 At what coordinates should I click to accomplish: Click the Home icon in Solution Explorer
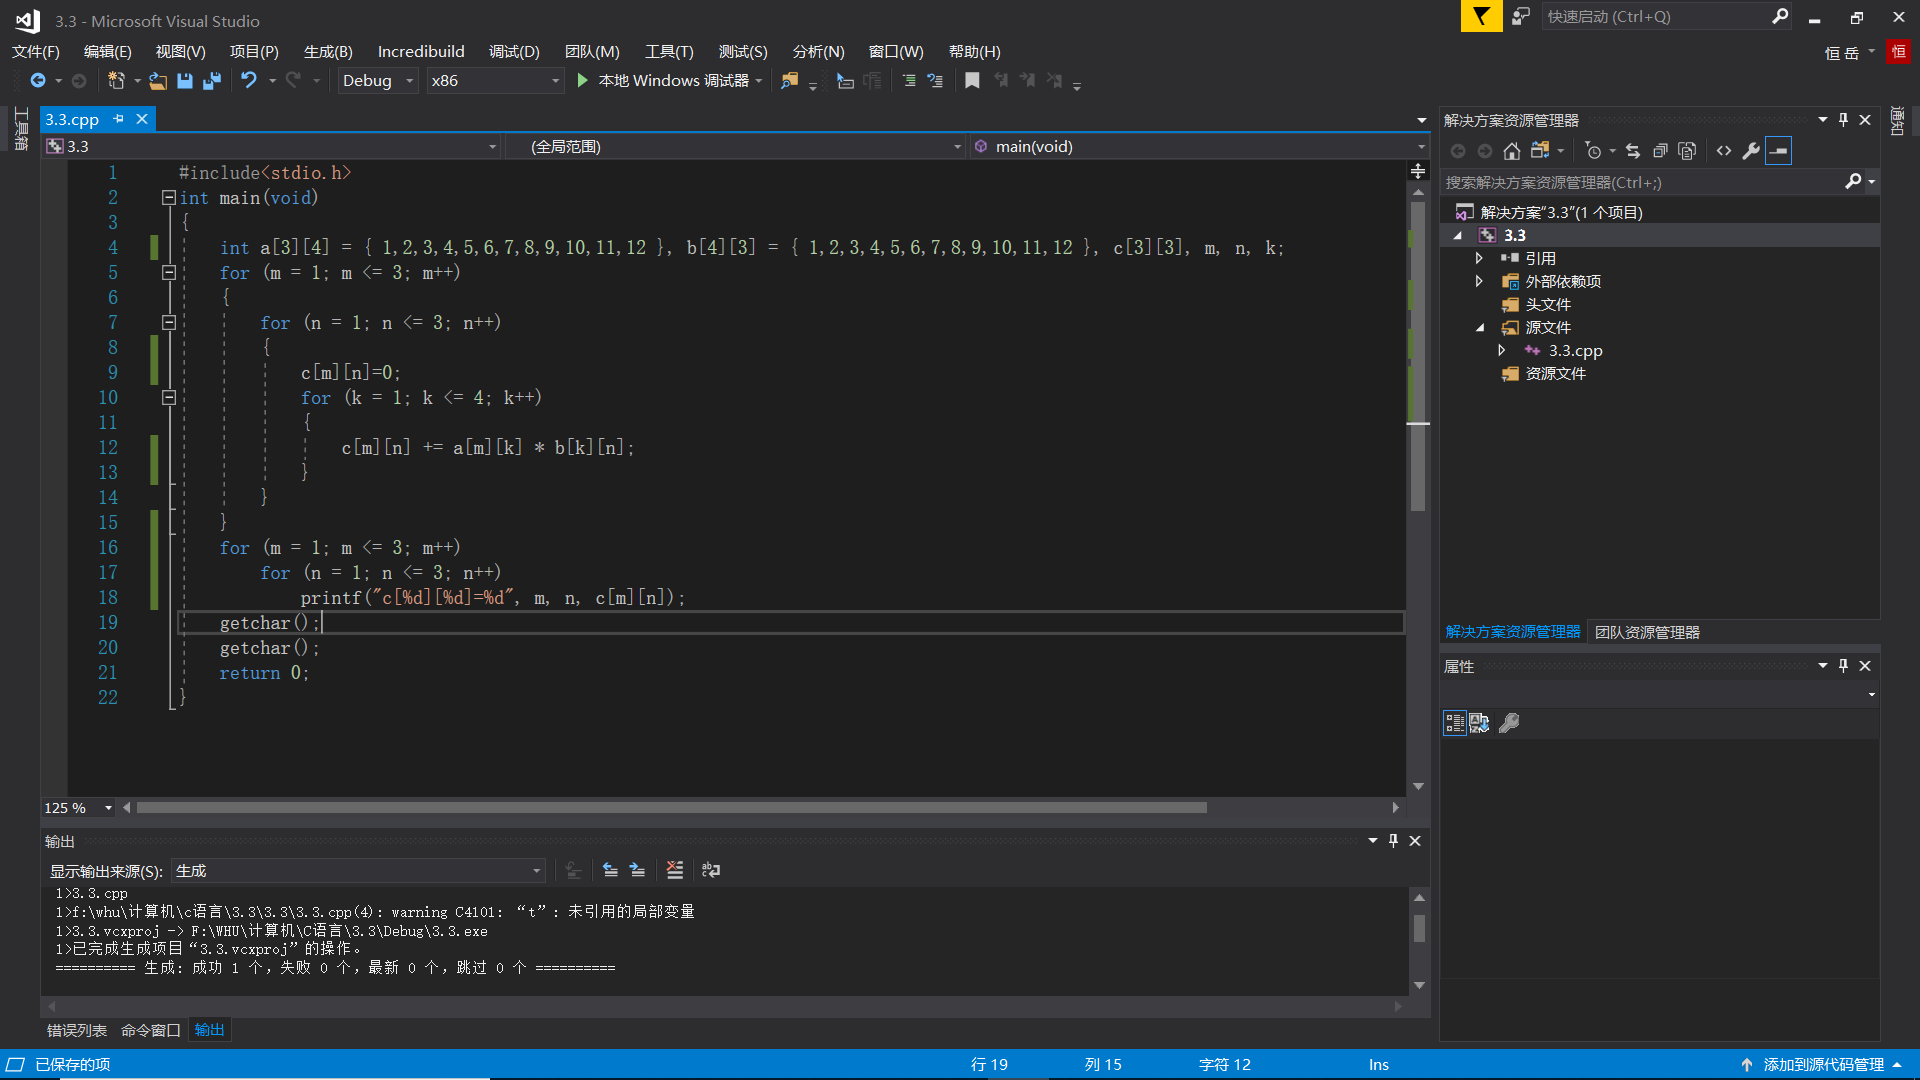pyautogui.click(x=1512, y=151)
